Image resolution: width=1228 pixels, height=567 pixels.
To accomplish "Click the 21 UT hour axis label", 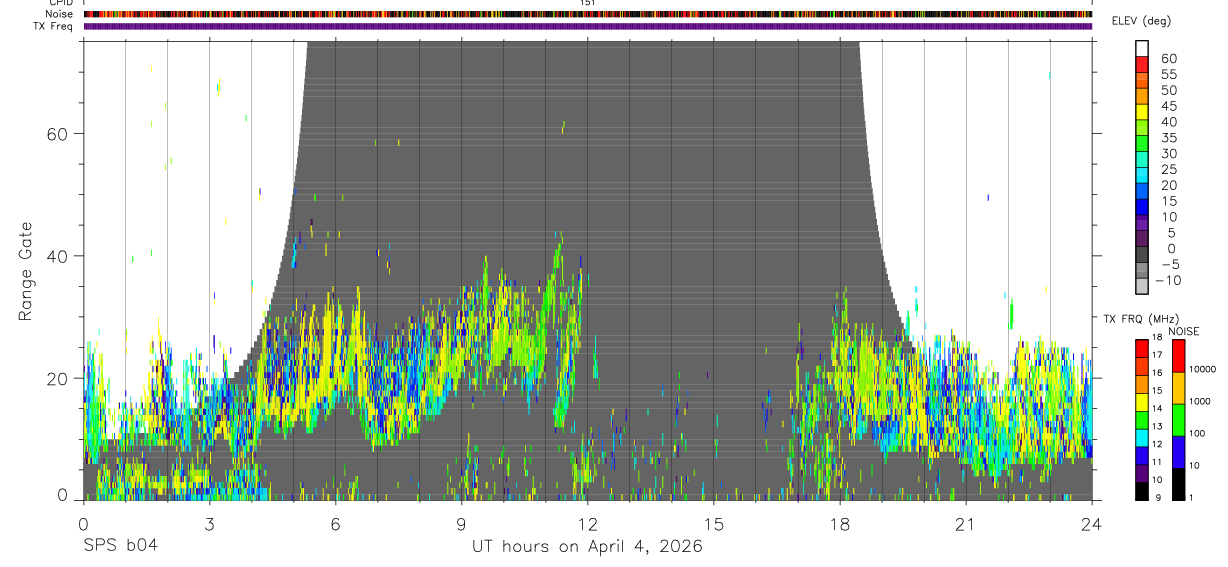I will pyautogui.click(x=965, y=524).
